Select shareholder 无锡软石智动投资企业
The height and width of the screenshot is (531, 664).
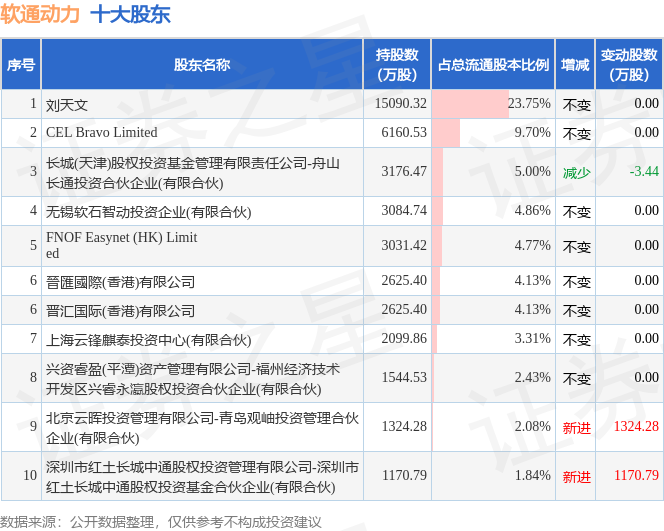[148, 211]
